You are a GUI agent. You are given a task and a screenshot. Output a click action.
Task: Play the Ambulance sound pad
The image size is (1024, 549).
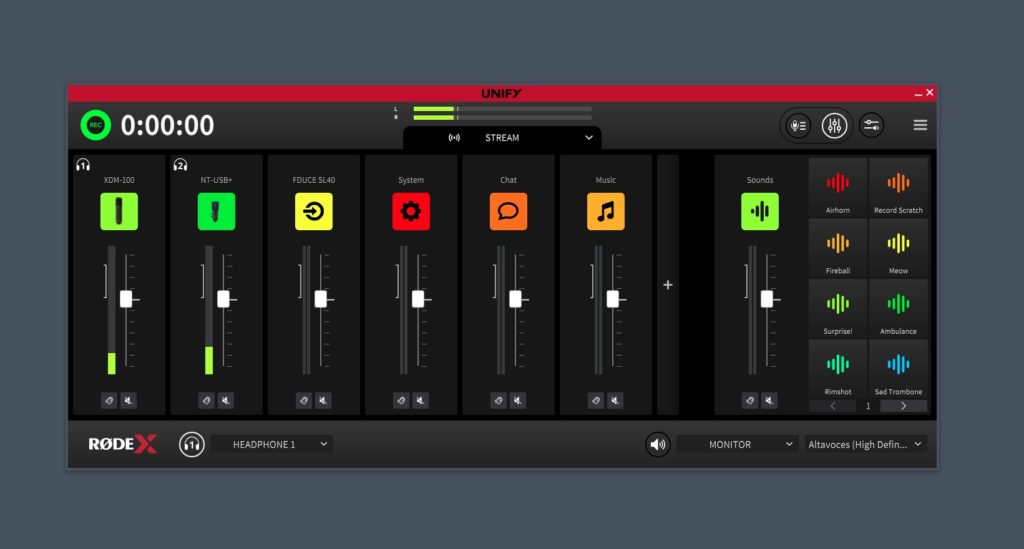tap(898, 309)
